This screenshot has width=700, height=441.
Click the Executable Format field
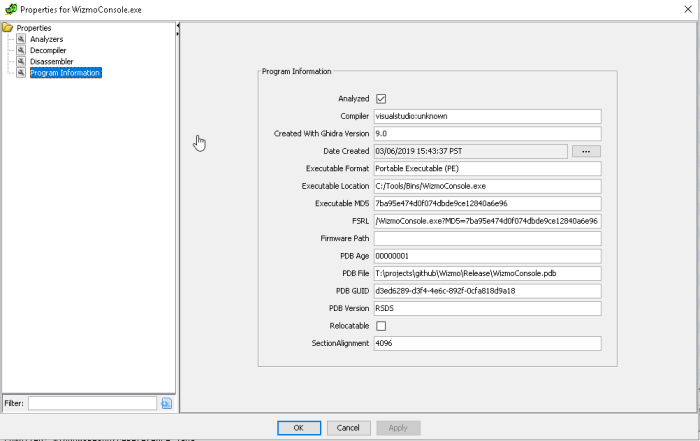coord(488,169)
